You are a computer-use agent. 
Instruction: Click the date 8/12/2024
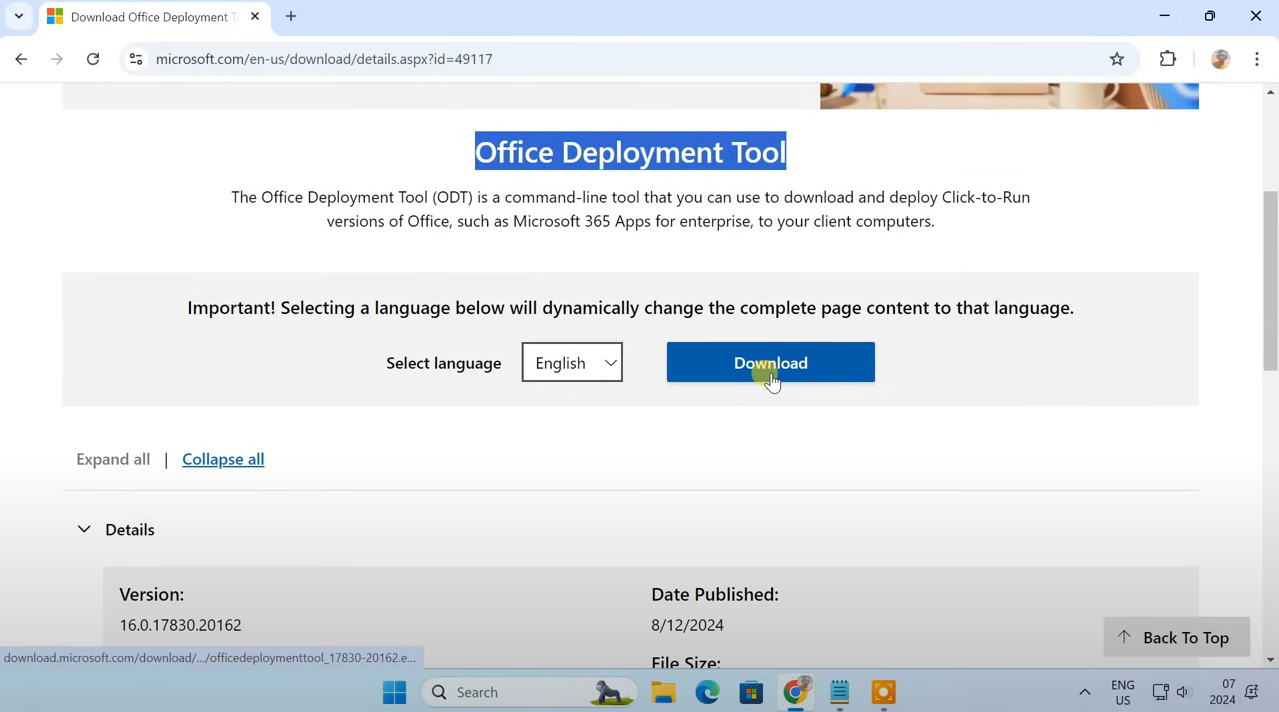[687, 625]
